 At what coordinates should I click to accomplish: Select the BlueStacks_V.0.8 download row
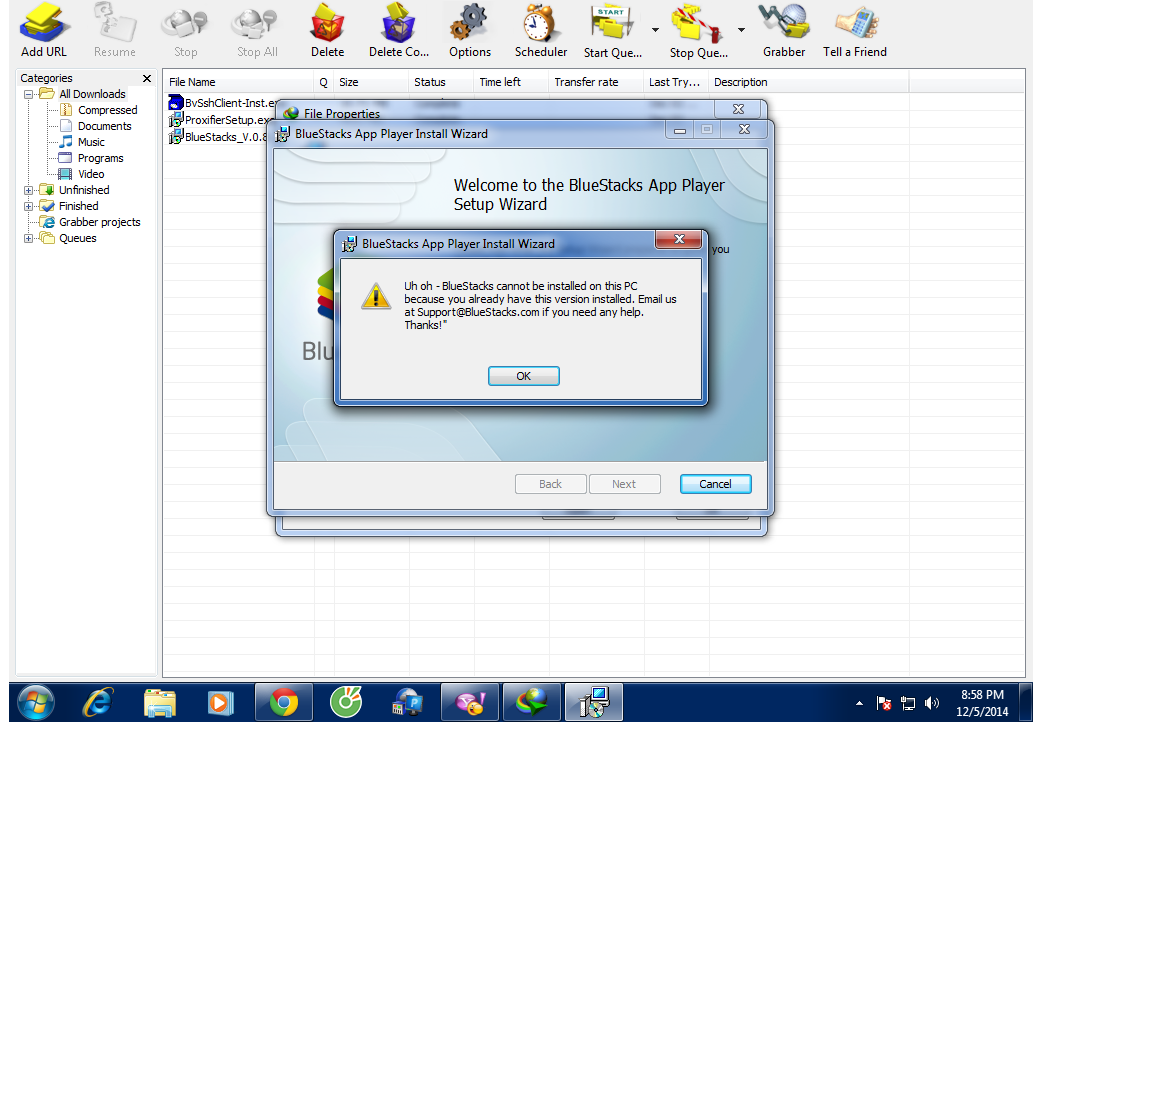[x=218, y=137]
